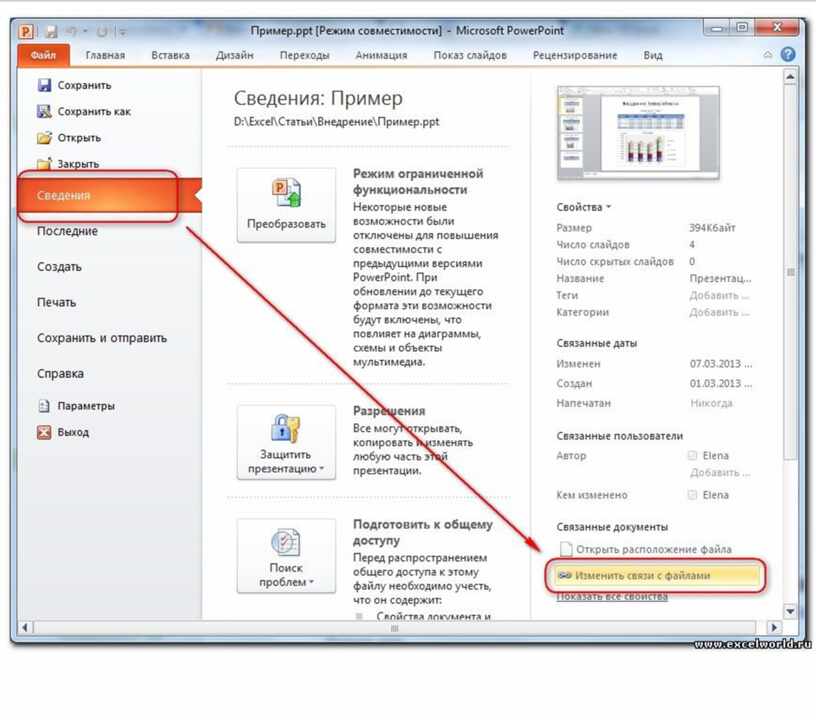Viewport: 816px width, 720px height.
Task: Click the Размер value 394Кбайт
Action: 712,228
